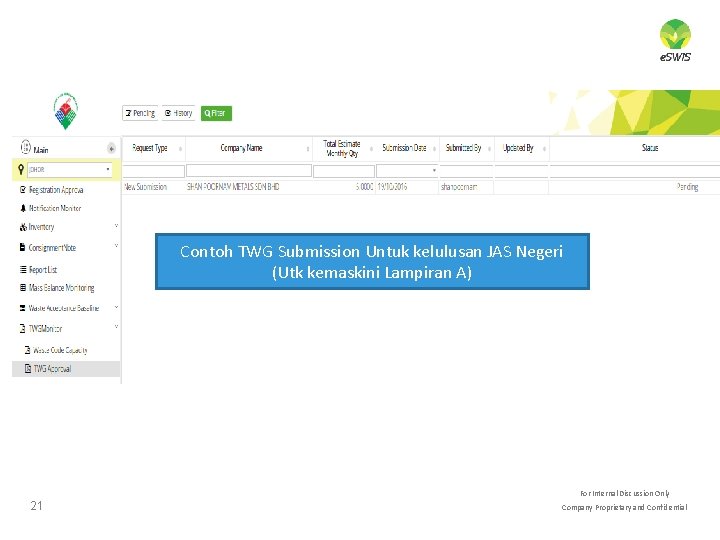Click the eSWIS logo
This screenshot has height=540, width=720.
pyautogui.click(x=675, y=40)
